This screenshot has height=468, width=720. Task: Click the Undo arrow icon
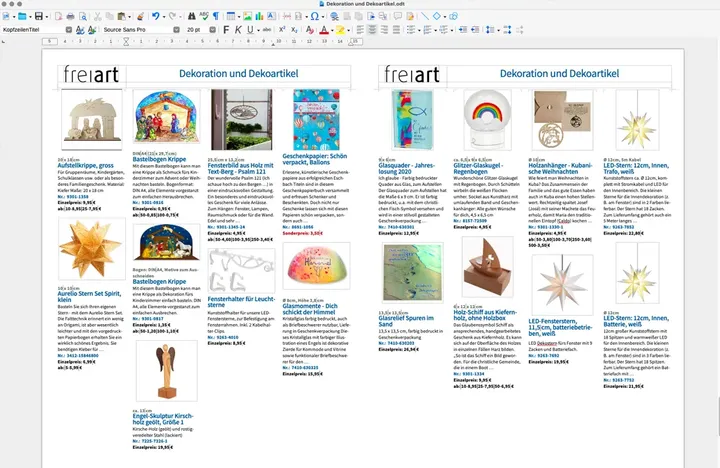(156, 17)
